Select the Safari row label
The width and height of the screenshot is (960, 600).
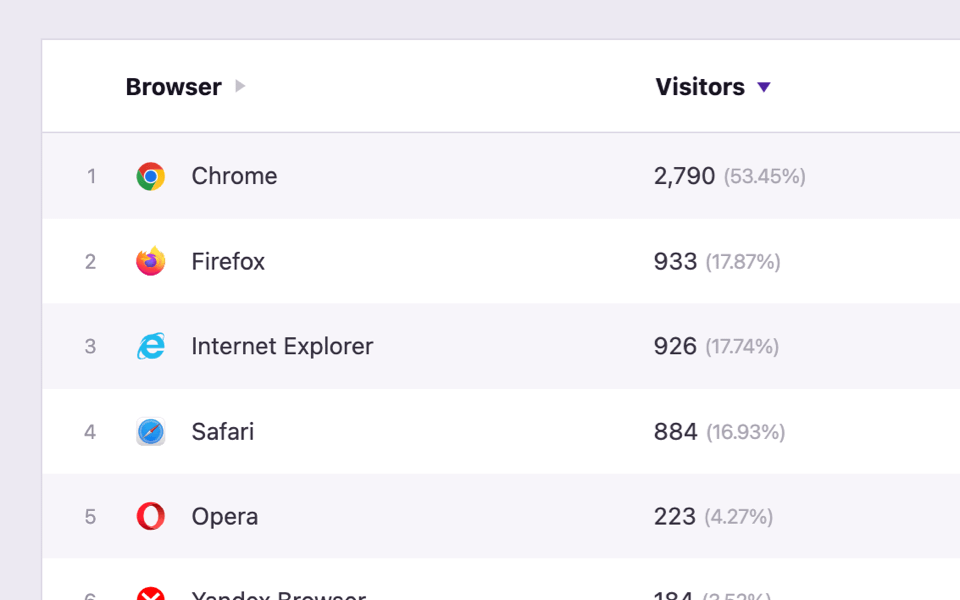point(222,432)
